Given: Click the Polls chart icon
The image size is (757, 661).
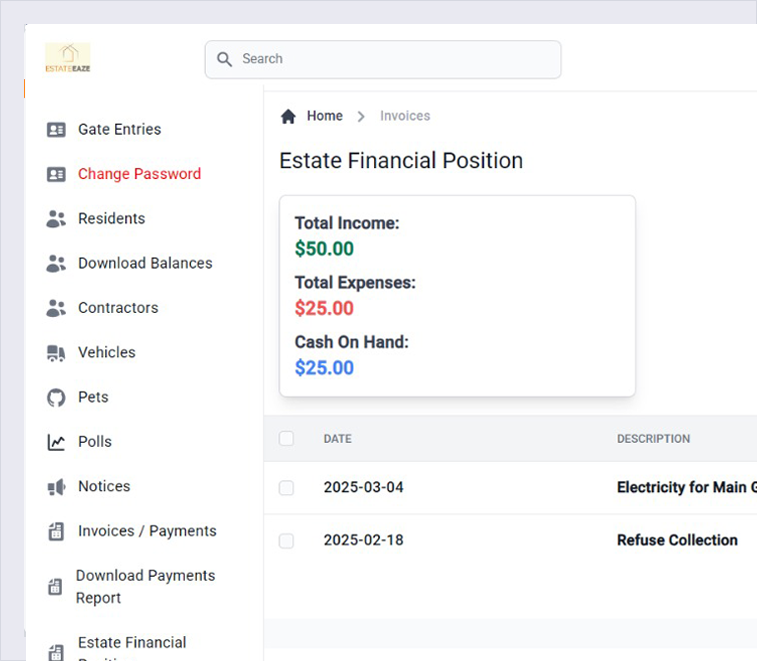Looking at the screenshot, I should (56, 442).
